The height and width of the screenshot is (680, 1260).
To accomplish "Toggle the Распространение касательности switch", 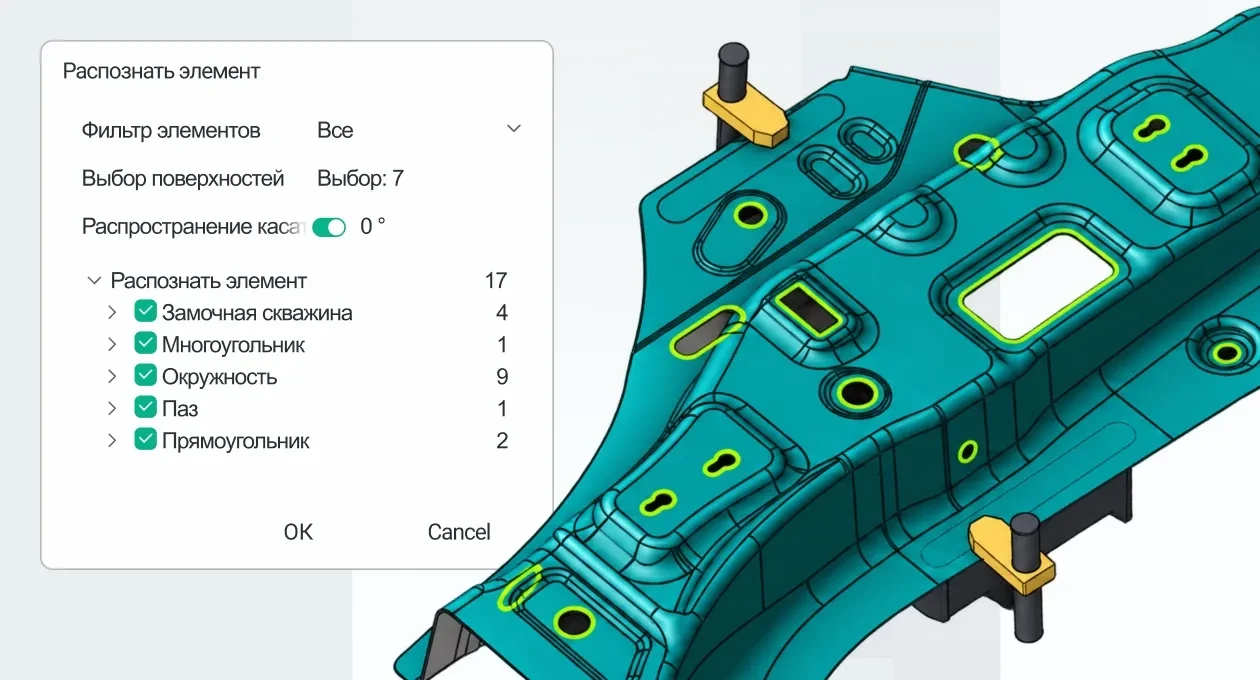I will [x=329, y=227].
